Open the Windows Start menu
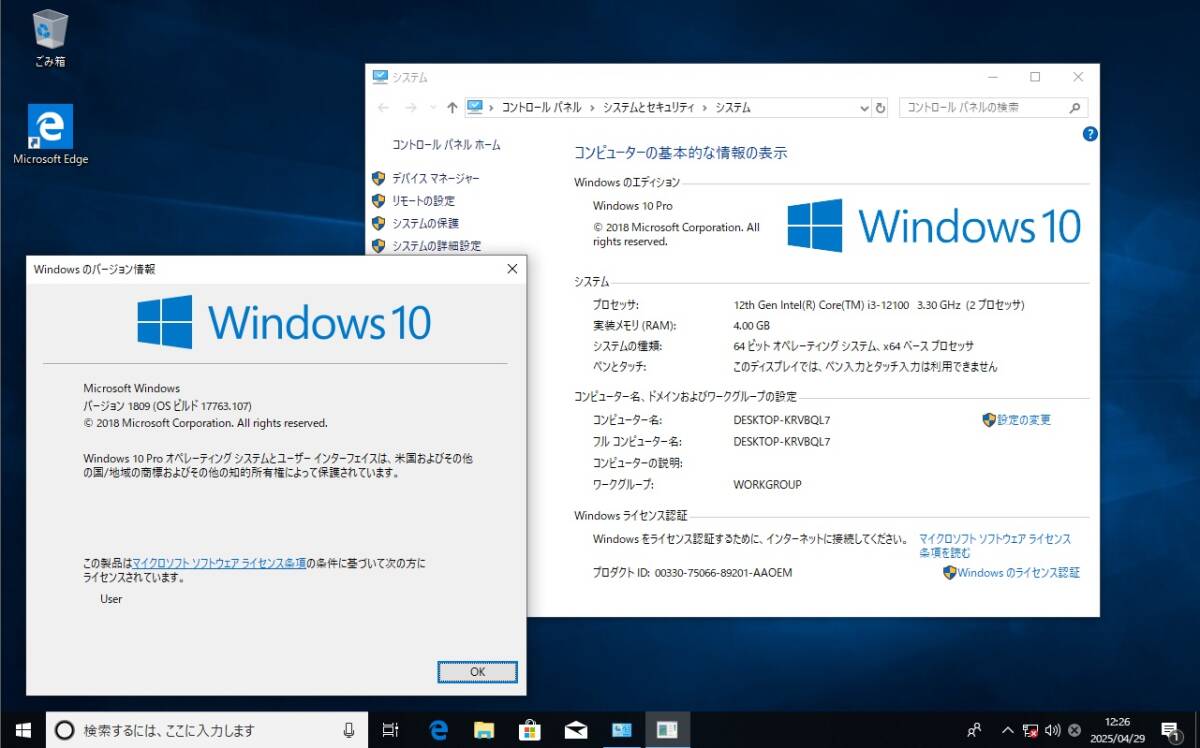 point(23,730)
